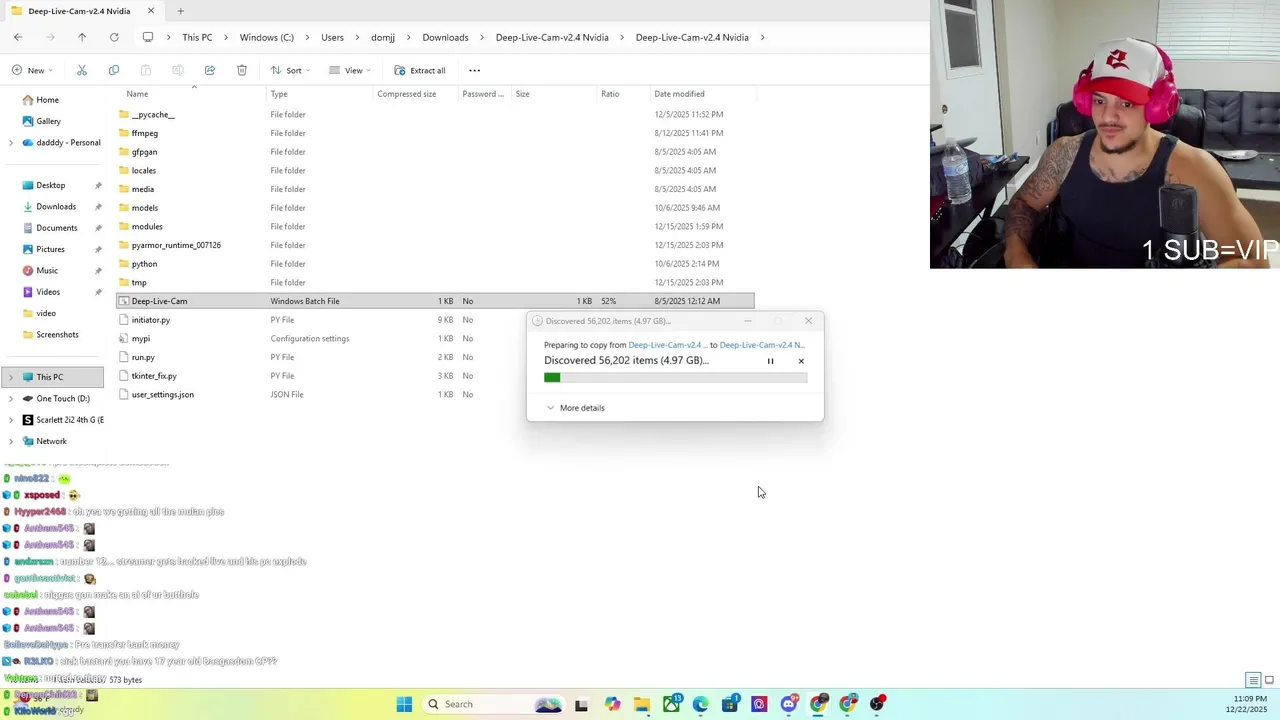Click This PC in address breadcrumb
Image resolution: width=1280 pixels, height=720 pixels.
pyautogui.click(x=197, y=37)
